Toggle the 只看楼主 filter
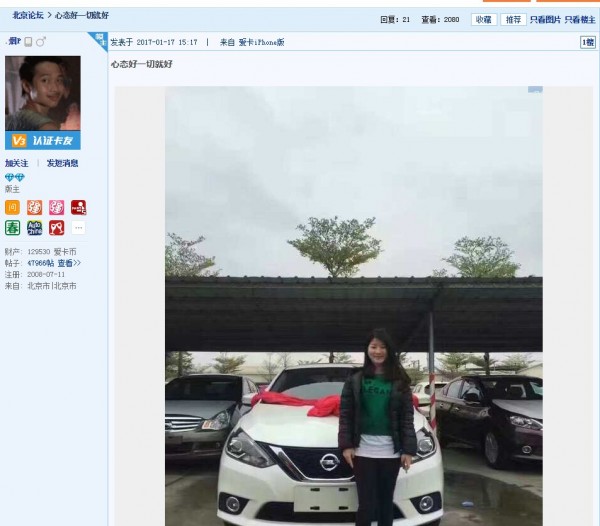Screen dimensions: 600x526 click(x=580, y=20)
